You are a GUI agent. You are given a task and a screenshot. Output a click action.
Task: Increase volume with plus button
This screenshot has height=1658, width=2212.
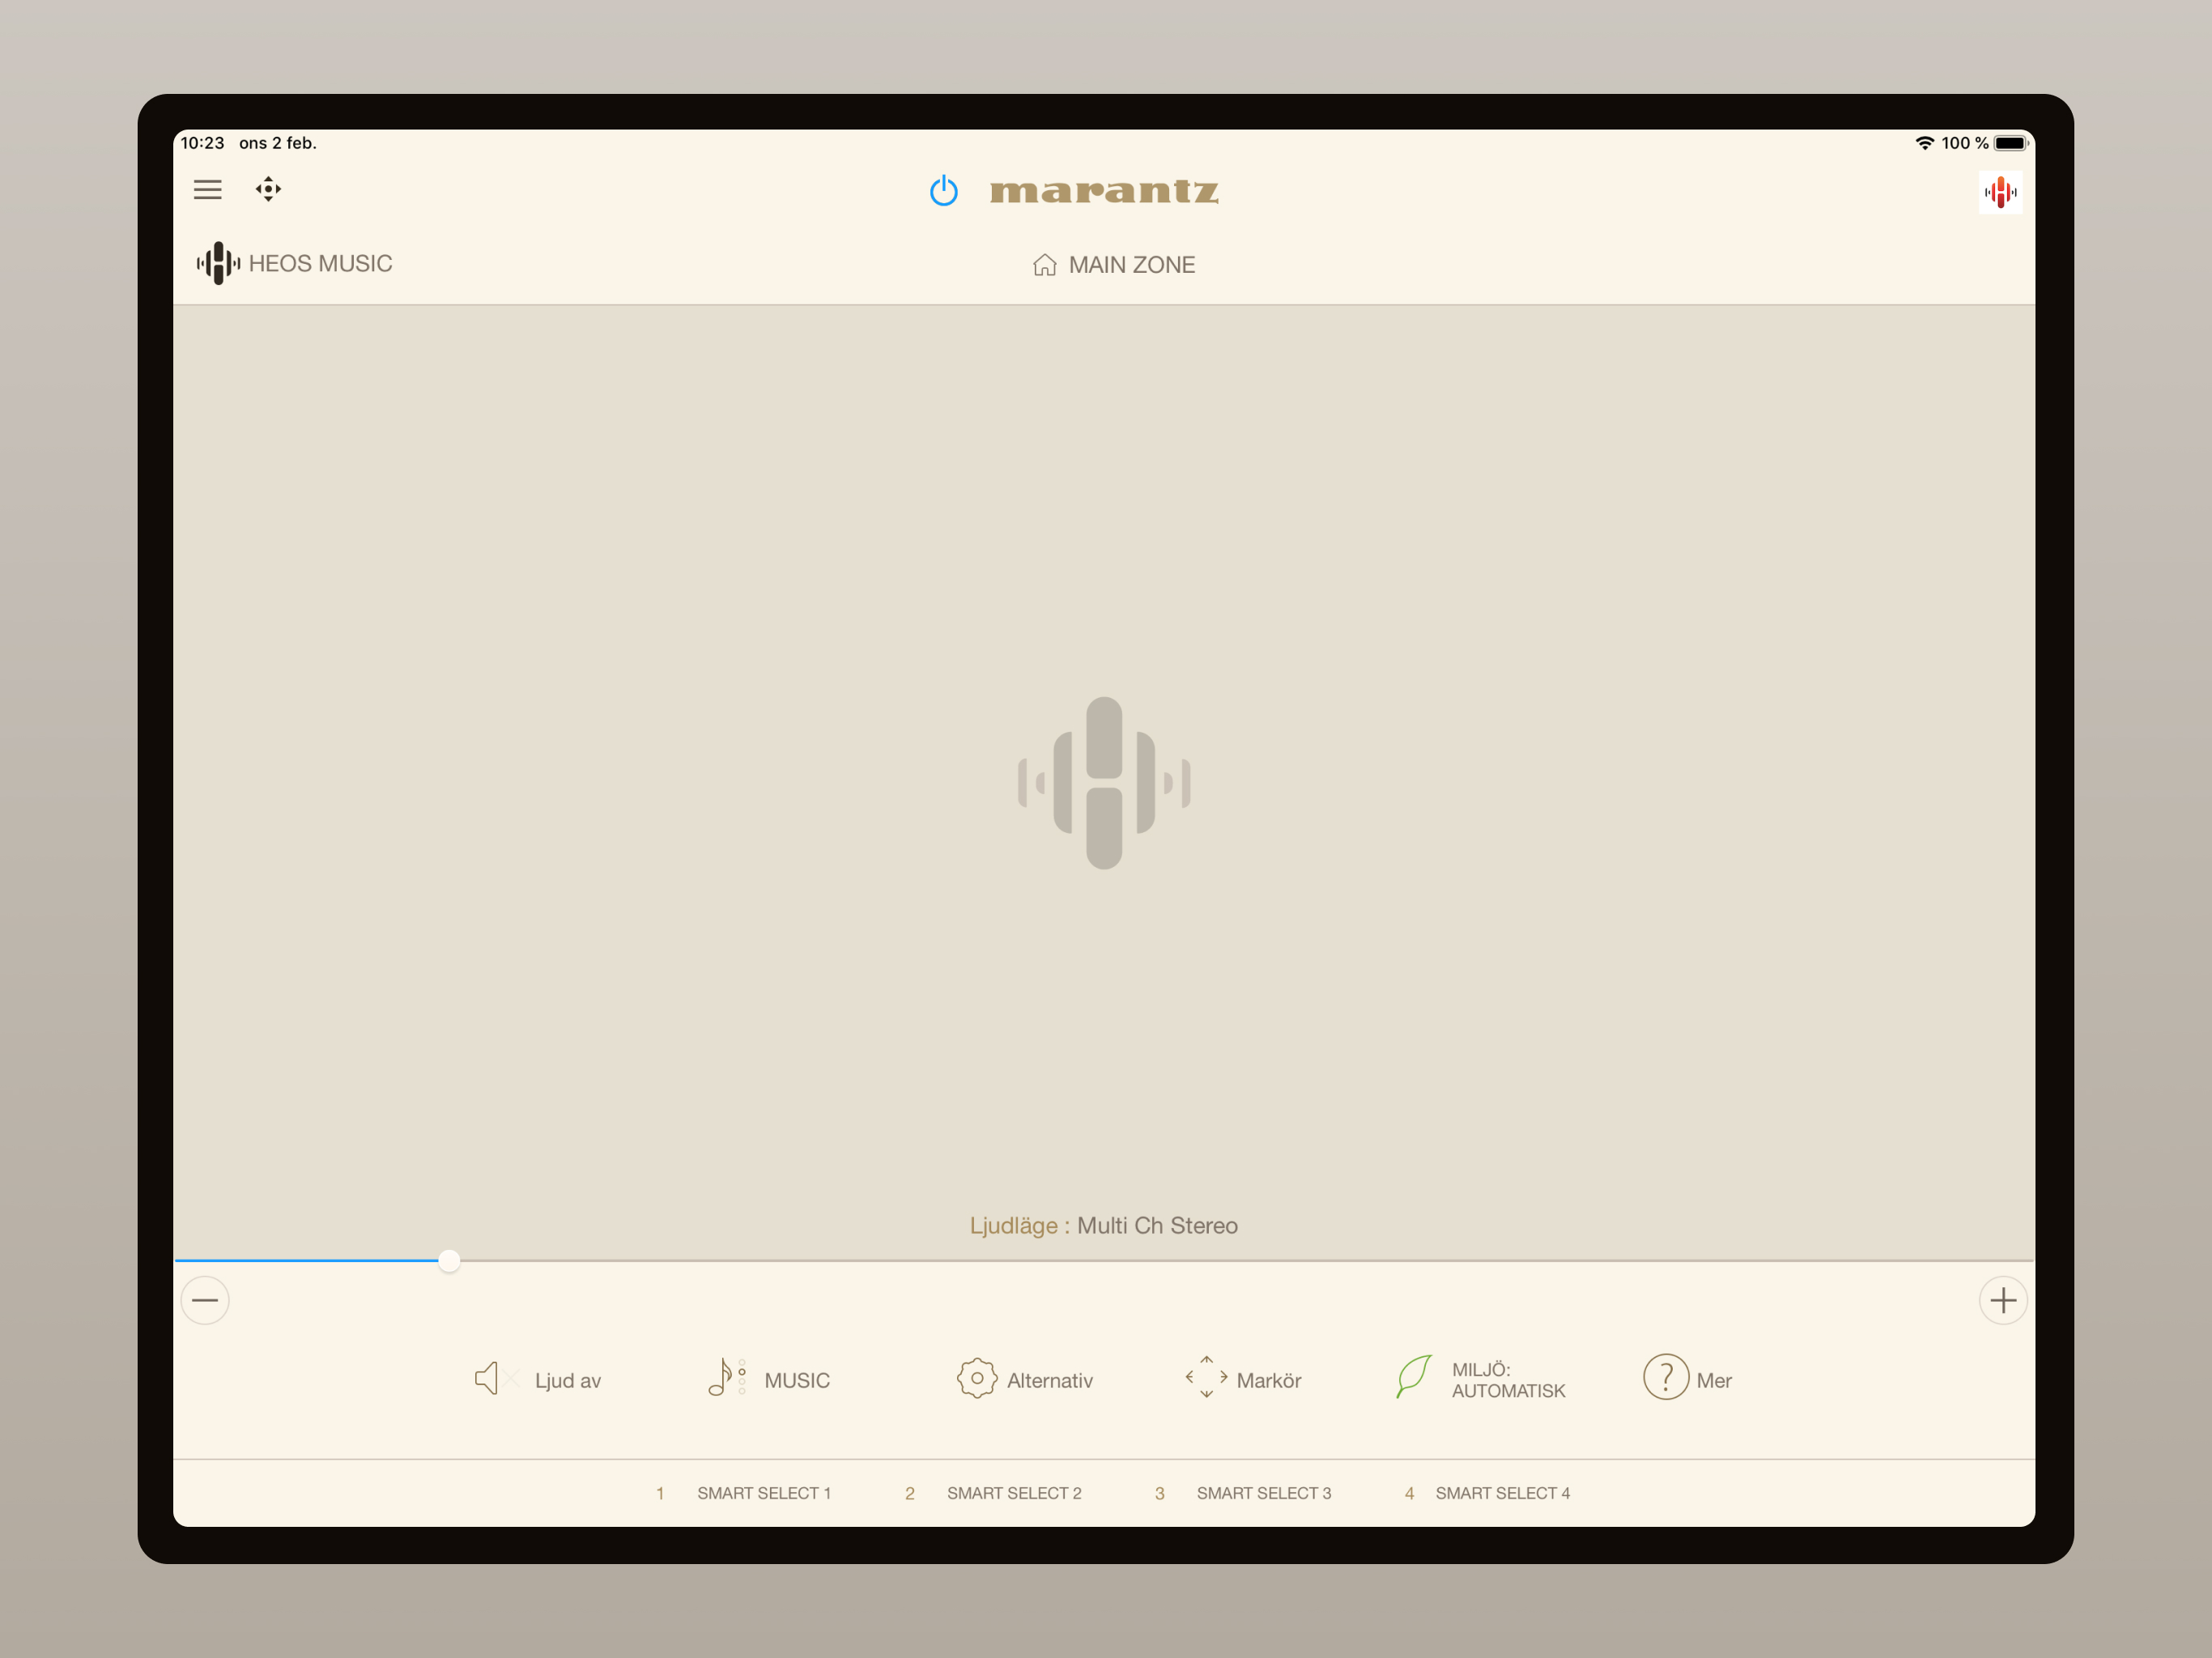(2003, 1300)
